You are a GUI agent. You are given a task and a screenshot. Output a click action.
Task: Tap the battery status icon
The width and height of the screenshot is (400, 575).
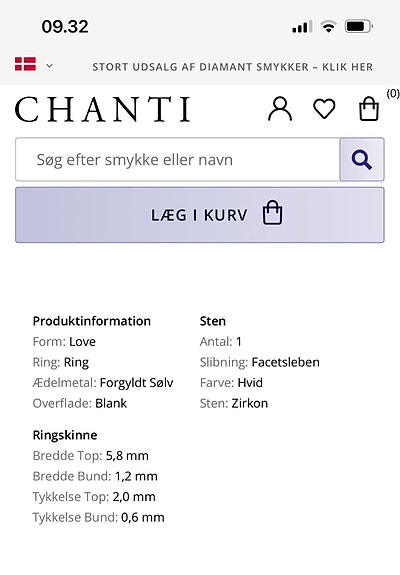pos(359,26)
